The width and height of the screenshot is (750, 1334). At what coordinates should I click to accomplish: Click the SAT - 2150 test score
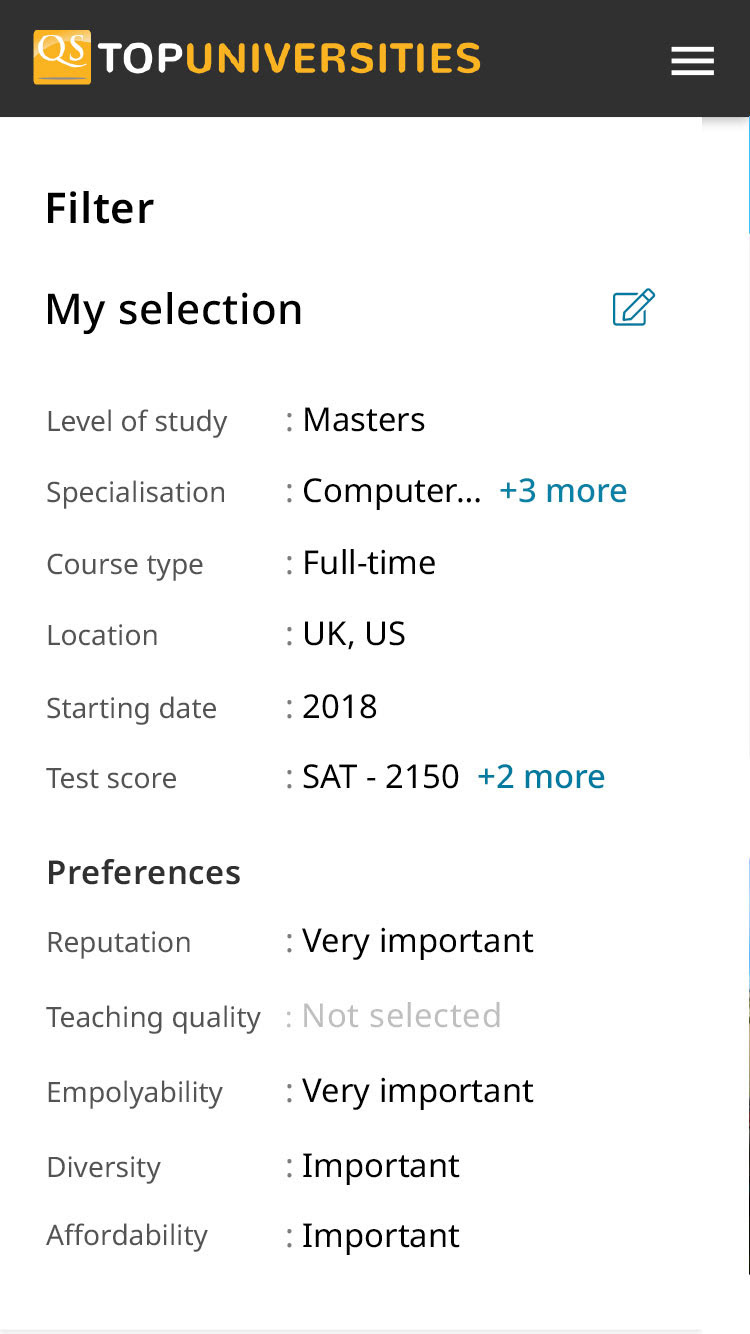point(381,776)
